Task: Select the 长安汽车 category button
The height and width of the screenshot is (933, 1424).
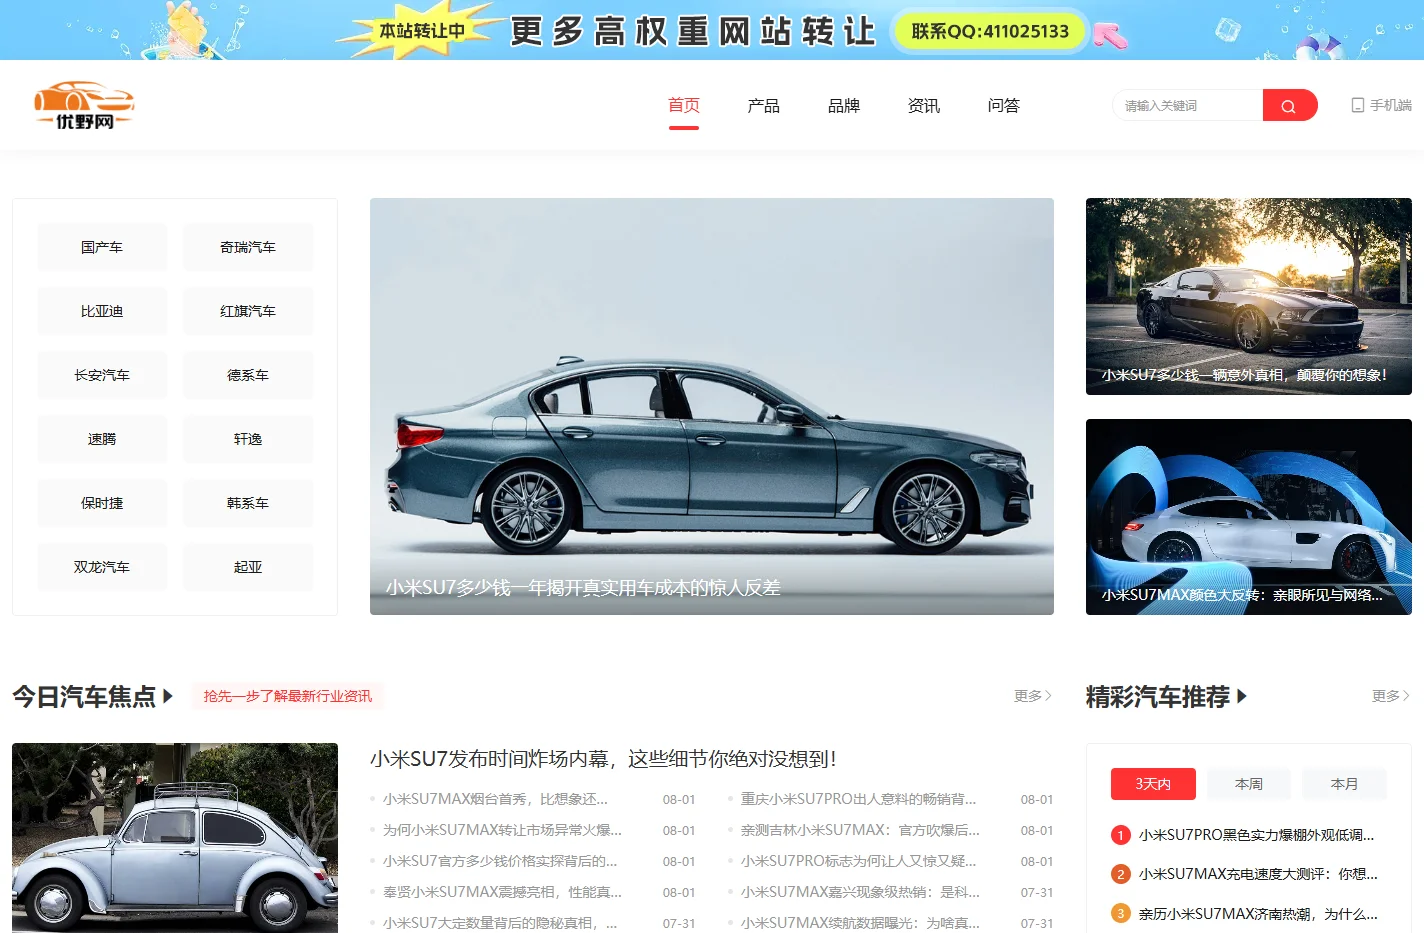Action: coord(102,375)
